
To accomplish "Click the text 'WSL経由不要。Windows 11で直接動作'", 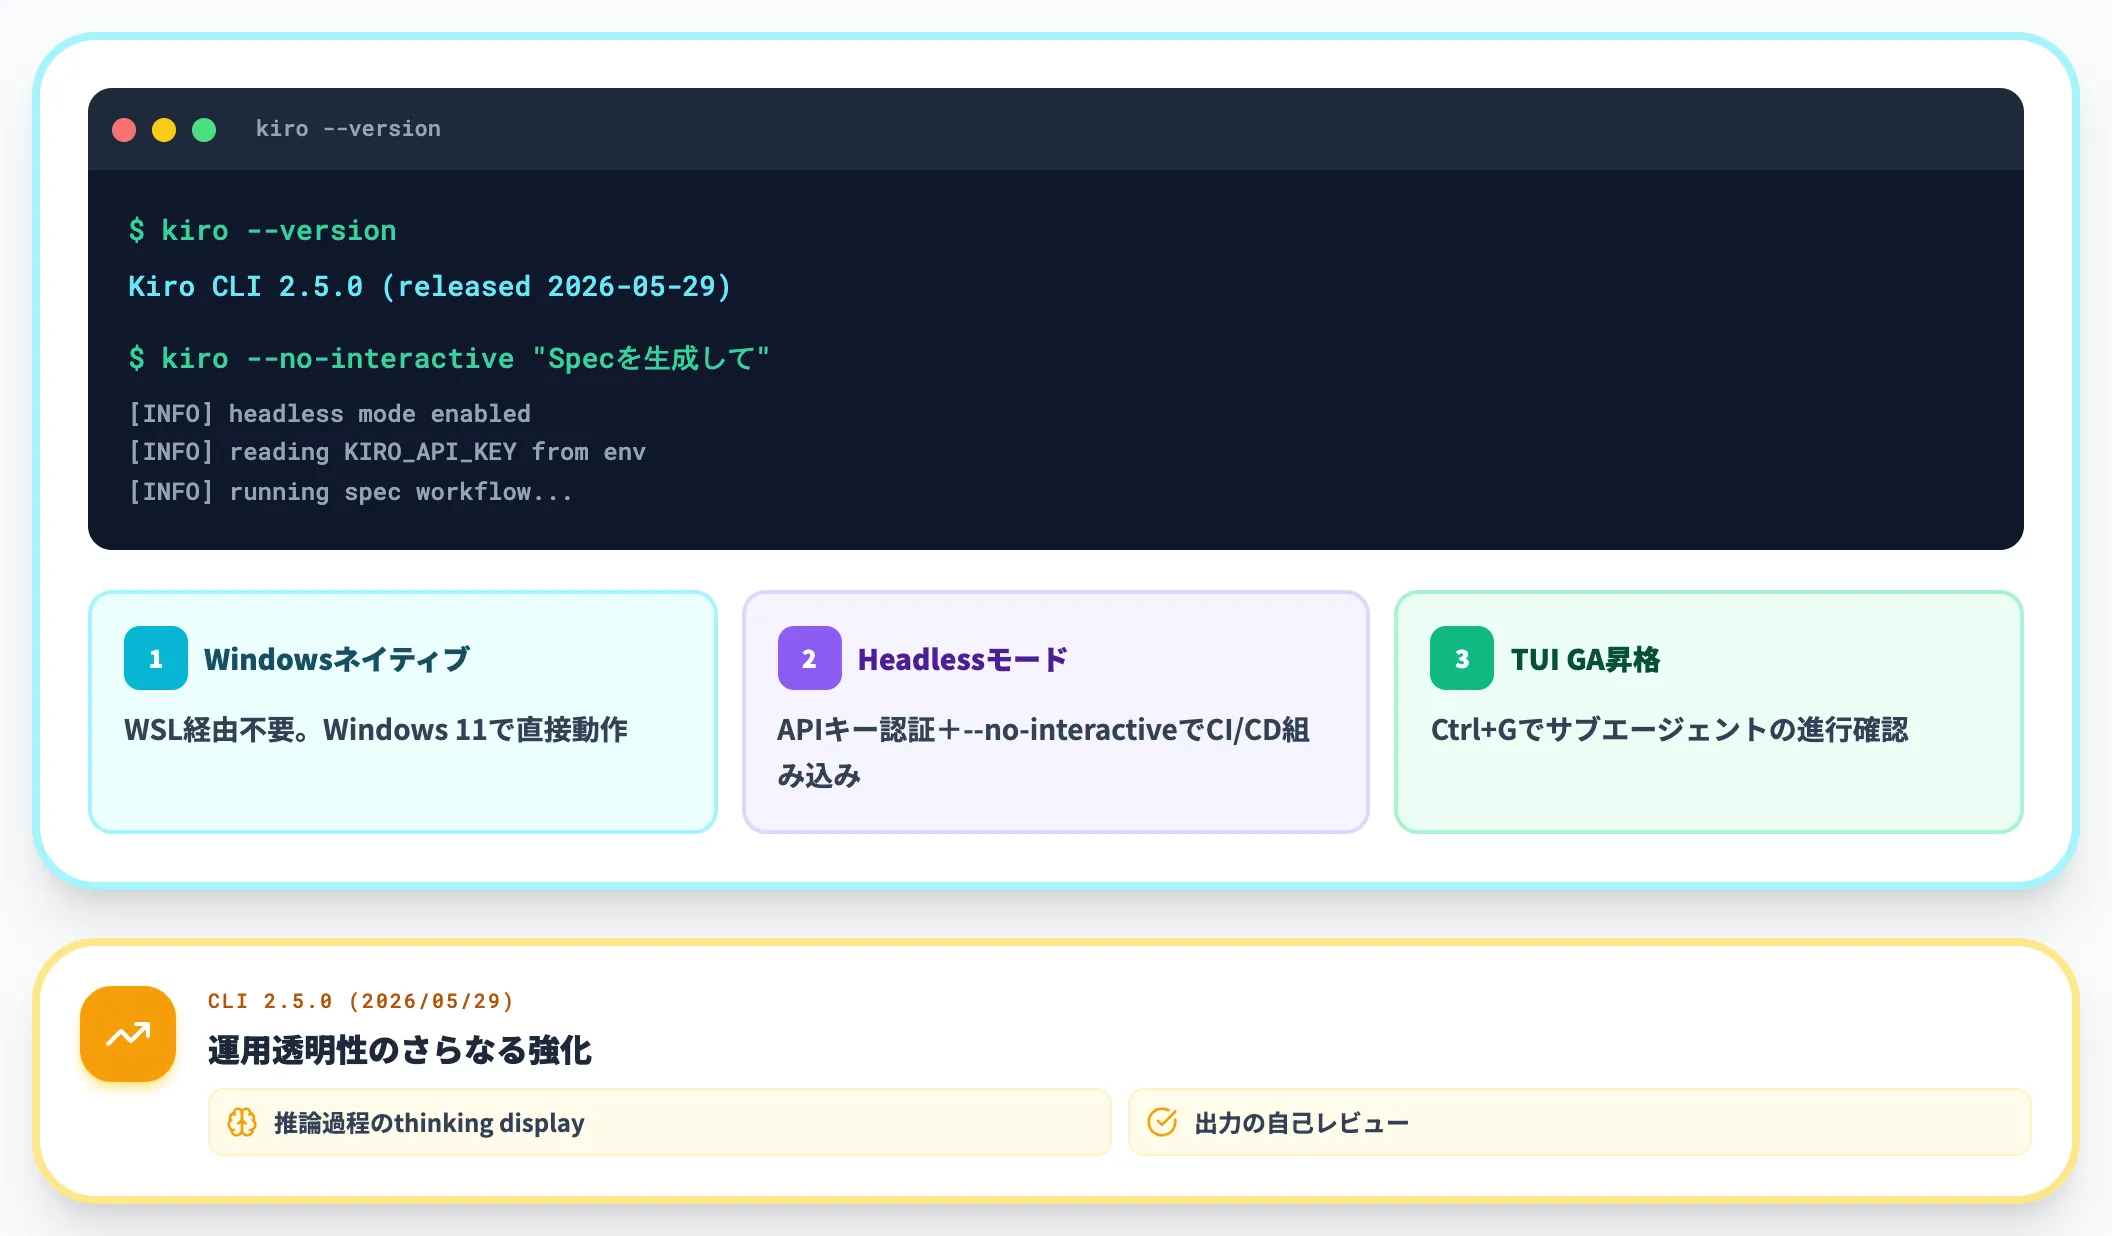I will pyautogui.click(x=376, y=730).
